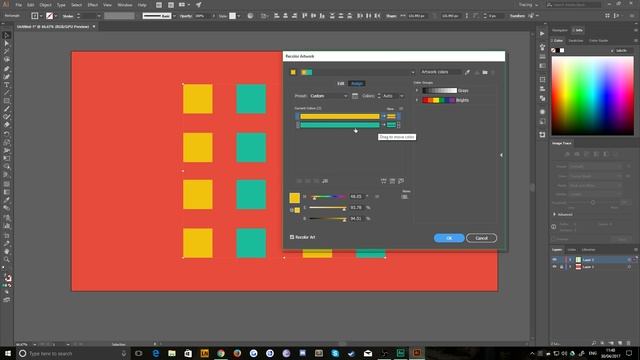Open the Align panel icon in right dock

point(542,89)
